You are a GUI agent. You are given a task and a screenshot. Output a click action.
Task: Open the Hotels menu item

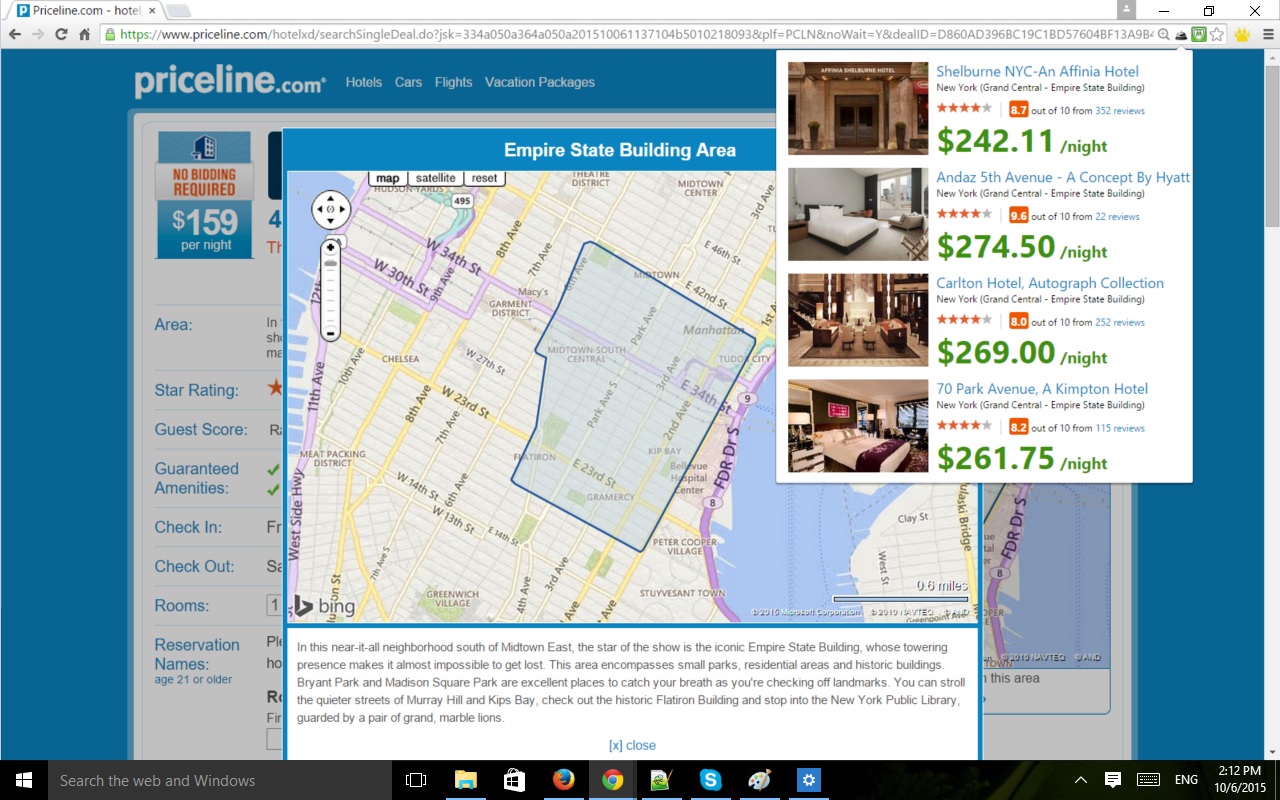364,82
